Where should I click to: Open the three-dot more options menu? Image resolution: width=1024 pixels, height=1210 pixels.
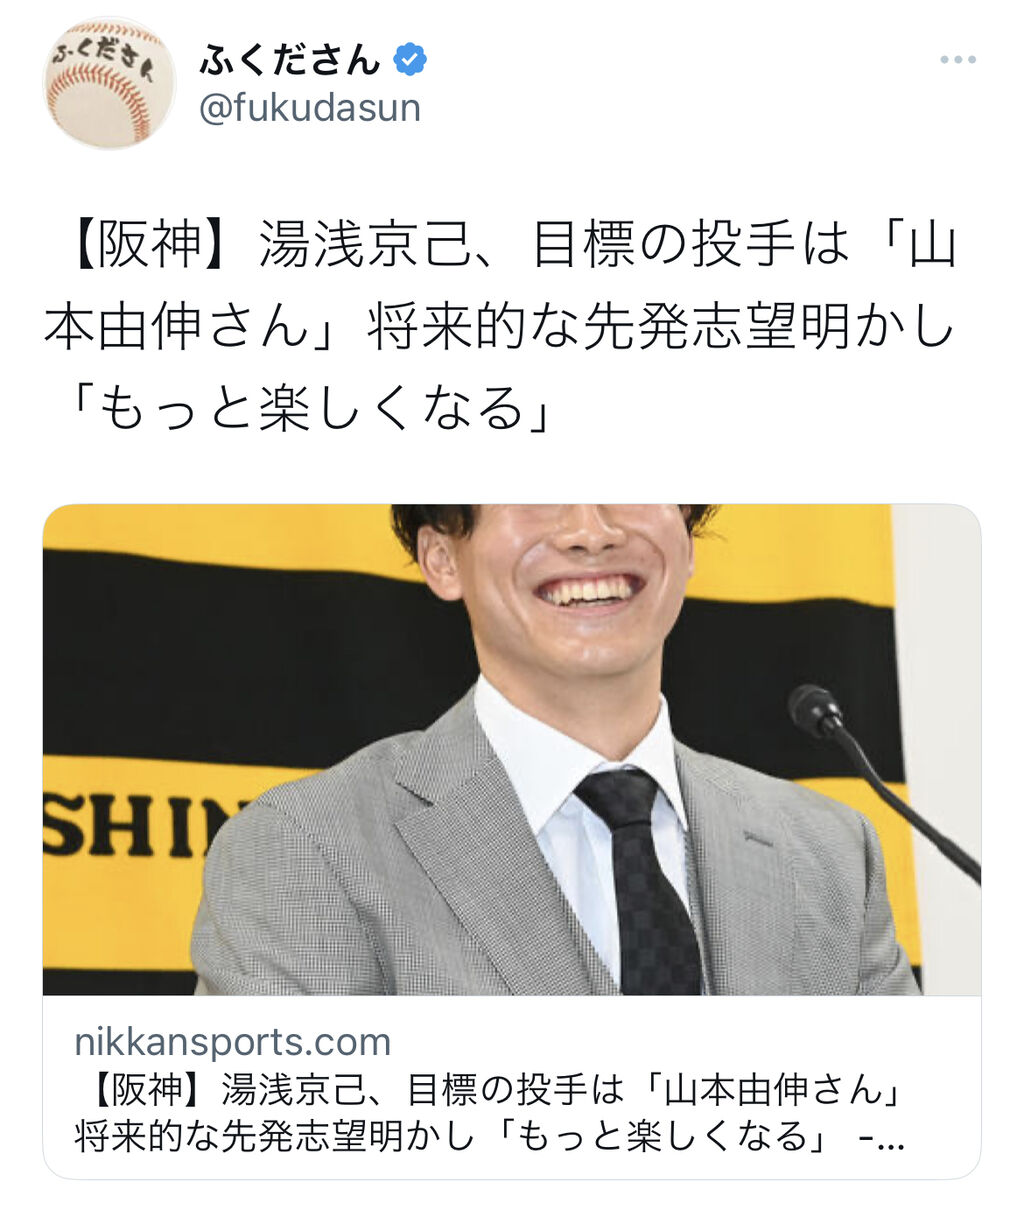pyautogui.click(x=957, y=60)
